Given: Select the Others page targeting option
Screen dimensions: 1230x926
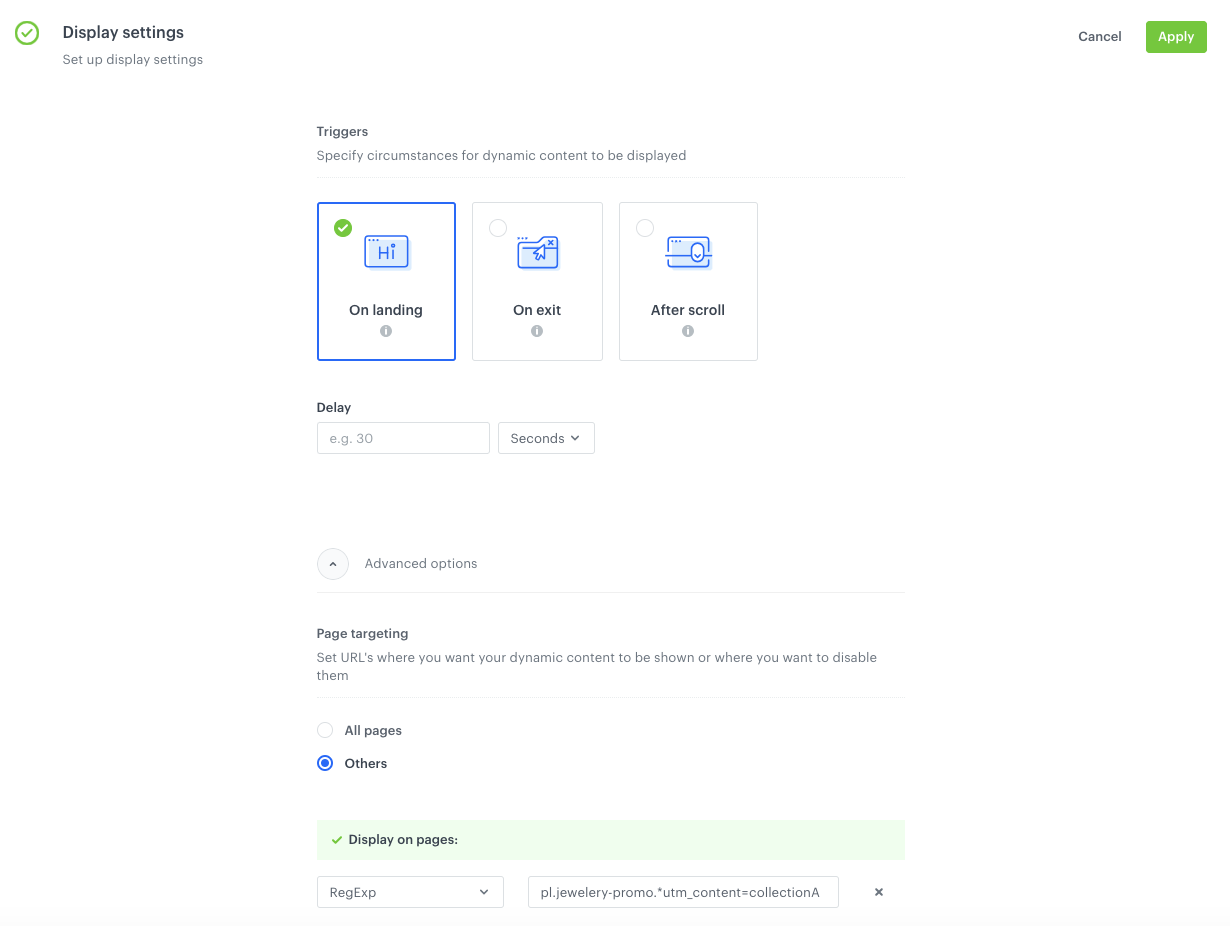Looking at the screenshot, I should click(325, 763).
